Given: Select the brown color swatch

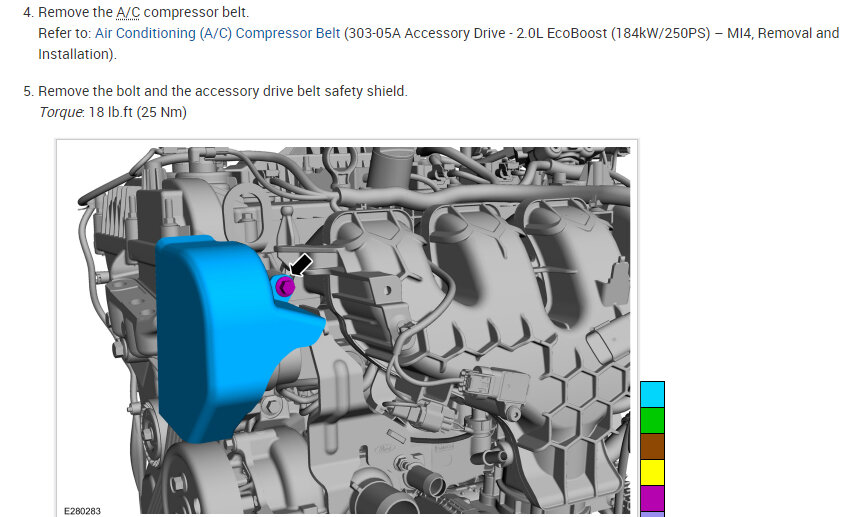Looking at the screenshot, I should coord(652,446).
